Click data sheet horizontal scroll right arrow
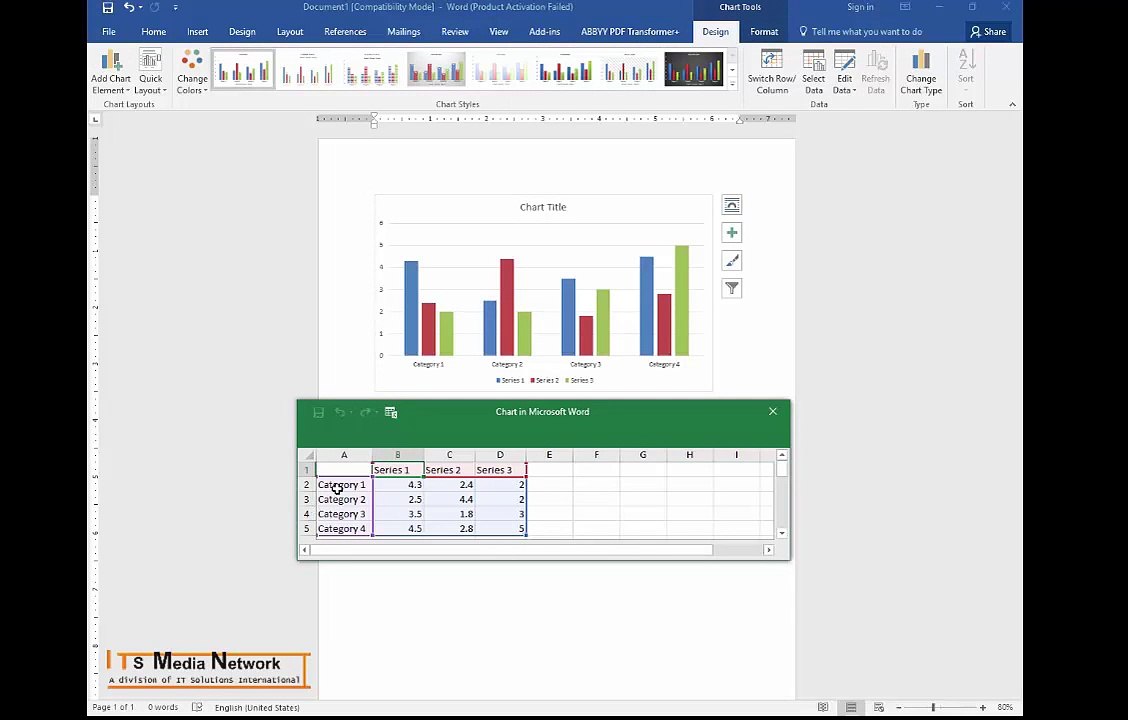 768,550
